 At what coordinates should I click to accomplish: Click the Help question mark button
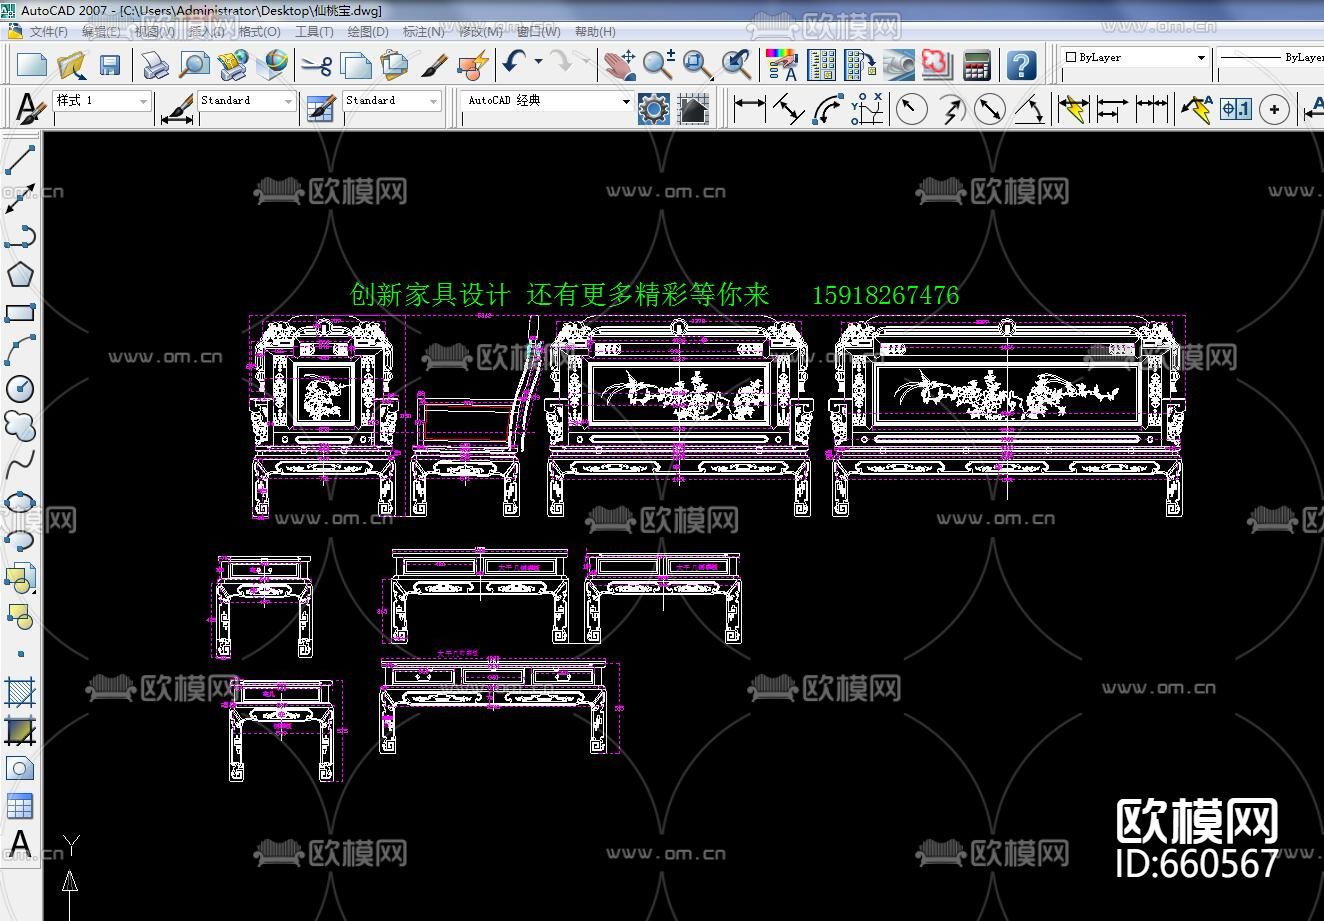pyautogui.click(x=1021, y=66)
